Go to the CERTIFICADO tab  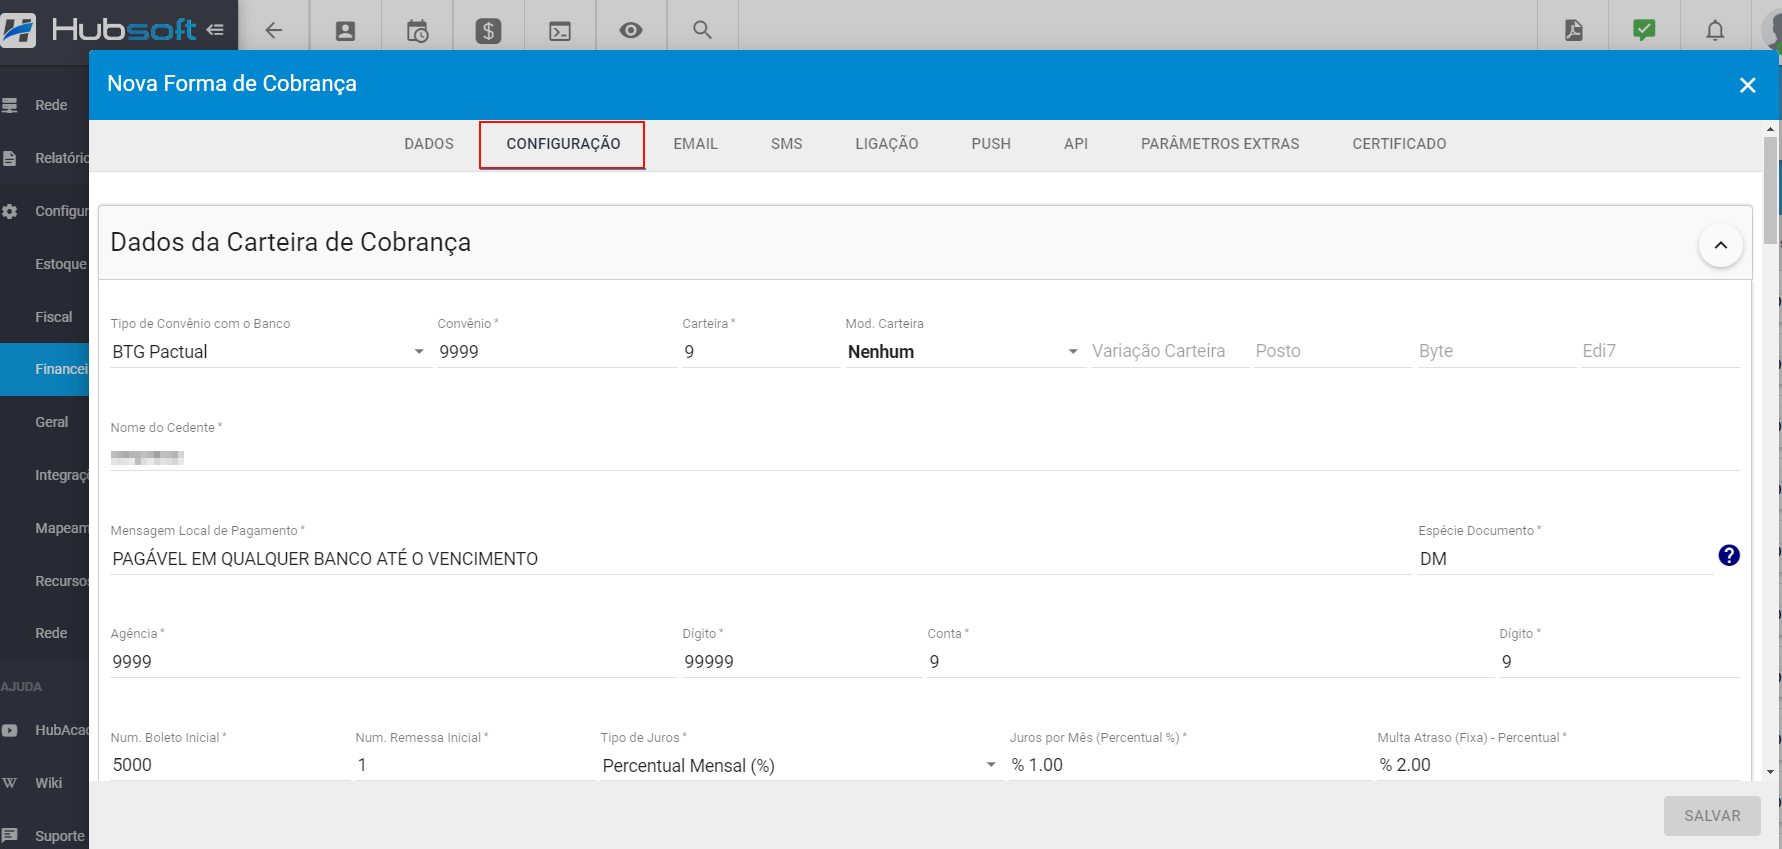coord(1399,144)
